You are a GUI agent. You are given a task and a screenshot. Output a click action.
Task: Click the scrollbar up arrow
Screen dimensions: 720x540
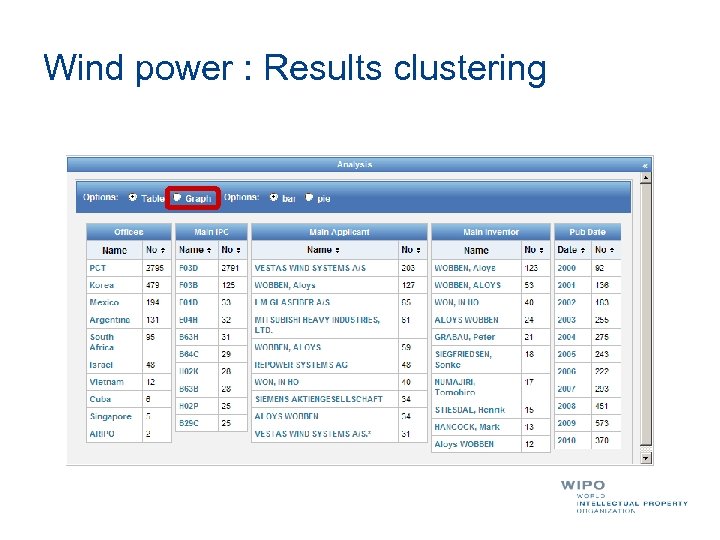pos(646,178)
